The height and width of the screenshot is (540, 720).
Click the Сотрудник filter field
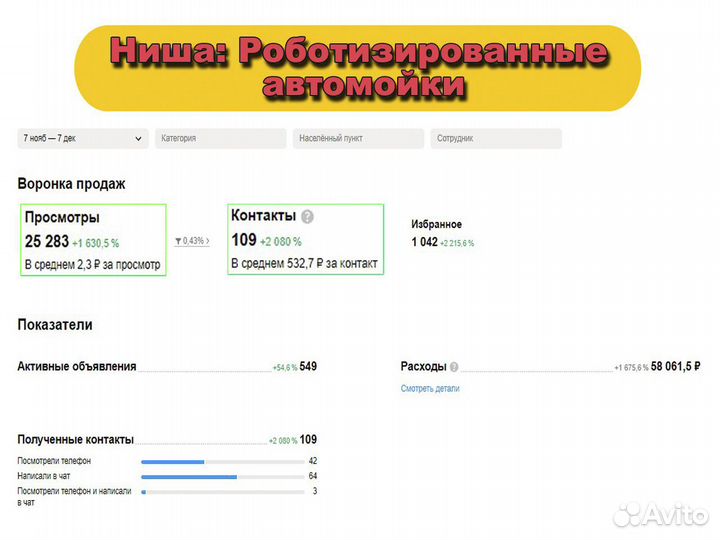pyautogui.click(x=496, y=138)
